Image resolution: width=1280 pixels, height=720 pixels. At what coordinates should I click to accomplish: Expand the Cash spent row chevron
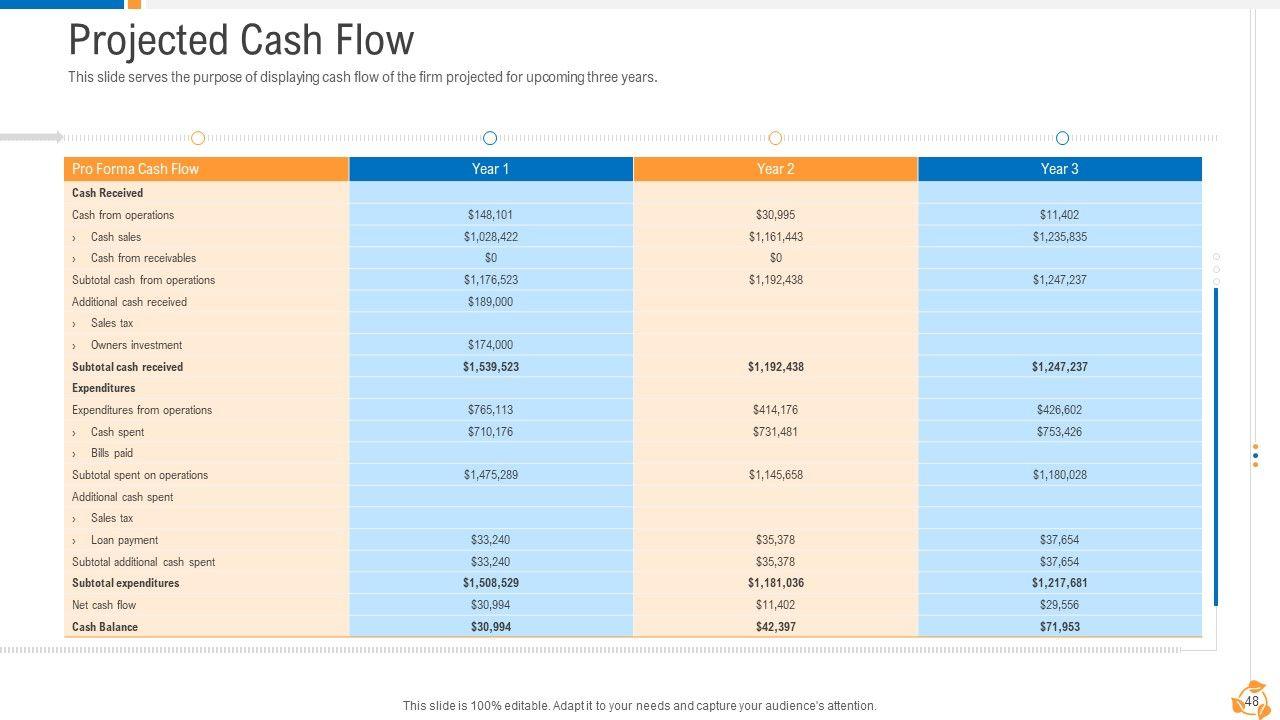(x=74, y=433)
